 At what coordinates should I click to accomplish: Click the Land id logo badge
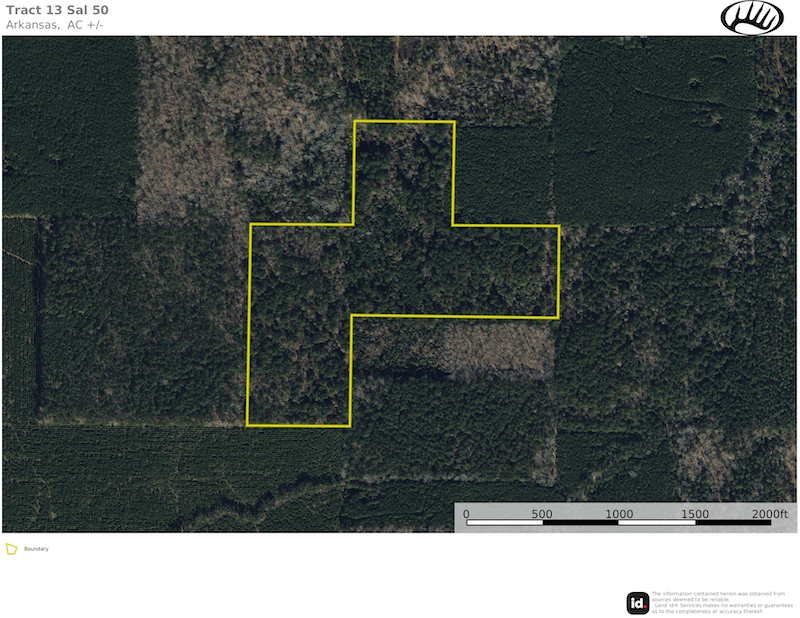637,603
